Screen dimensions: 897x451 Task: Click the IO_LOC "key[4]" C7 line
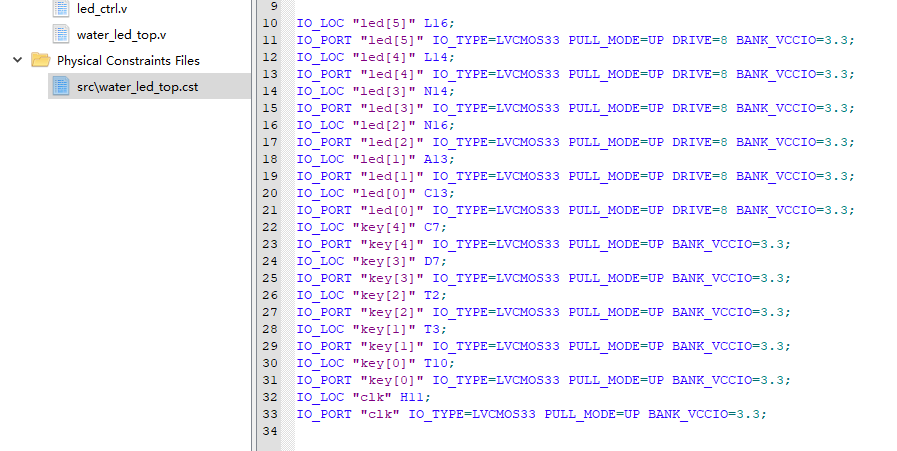372,227
